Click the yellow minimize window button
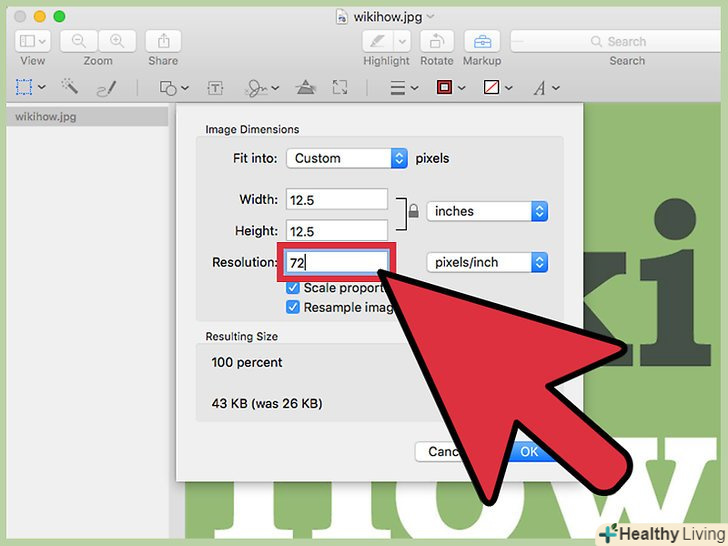Viewport: 728px width, 546px height. point(39,17)
